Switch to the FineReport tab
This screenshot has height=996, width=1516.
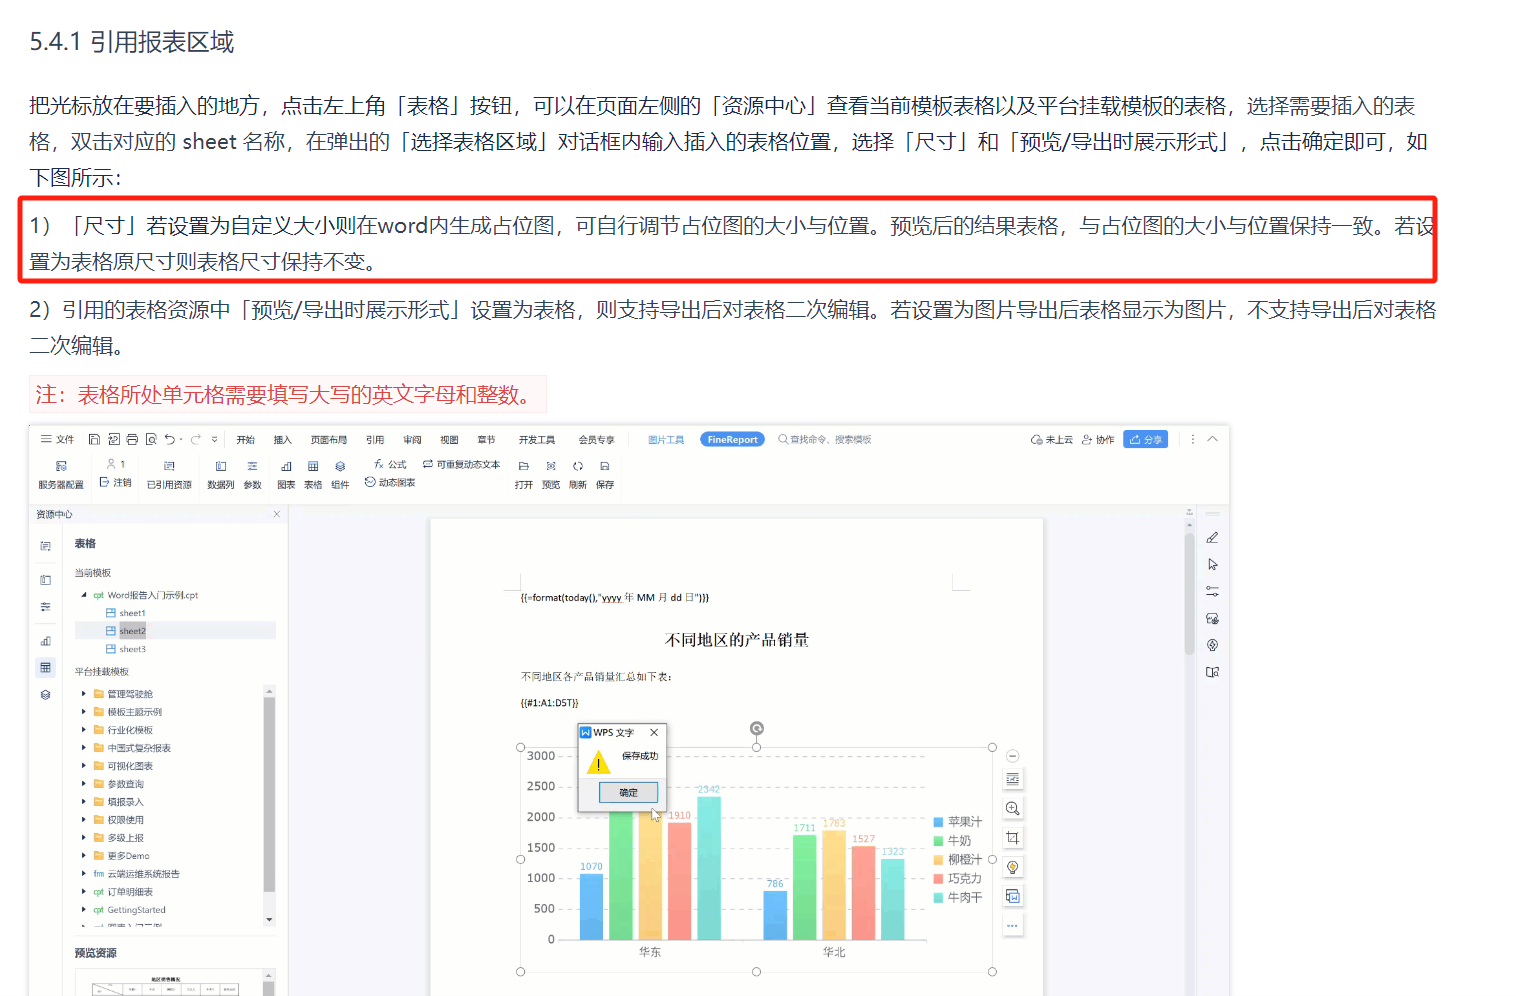pos(732,440)
